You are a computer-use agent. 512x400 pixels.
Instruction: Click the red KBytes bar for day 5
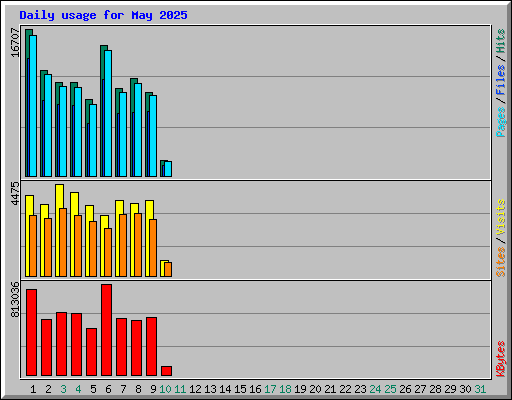click(x=91, y=352)
